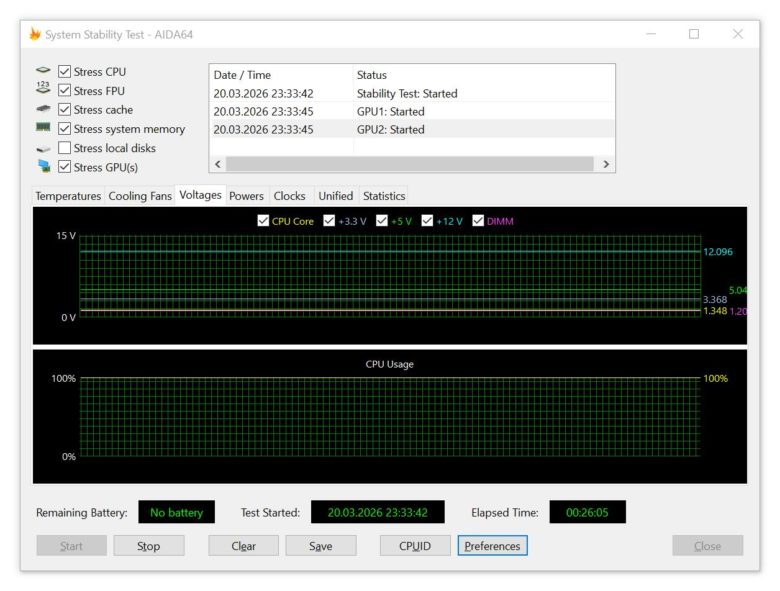
Task: Click the CPU Usage graph title
Action: pos(390,364)
